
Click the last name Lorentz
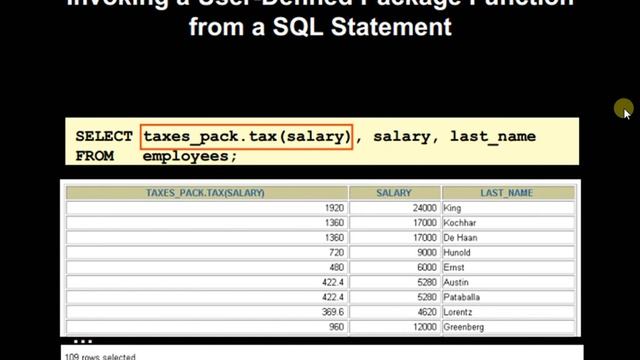point(458,312)
